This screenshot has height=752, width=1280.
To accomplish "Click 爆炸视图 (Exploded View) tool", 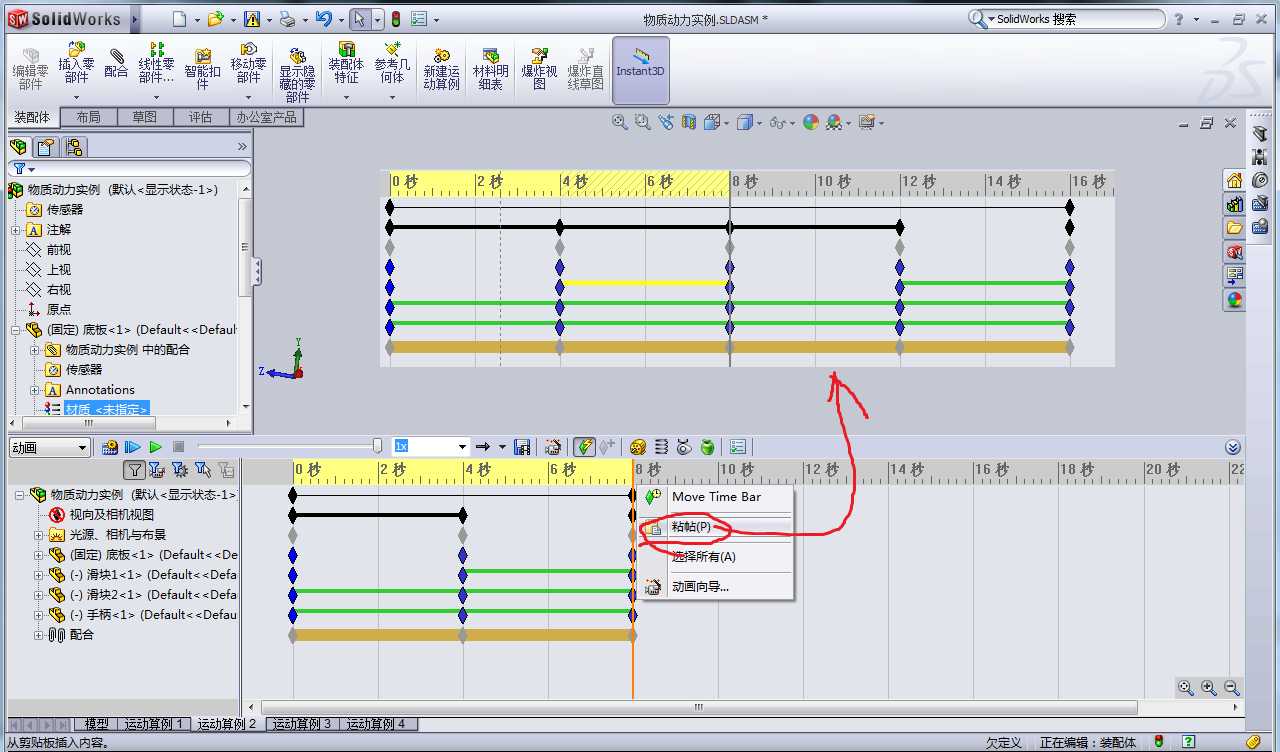I will point(539,68).
